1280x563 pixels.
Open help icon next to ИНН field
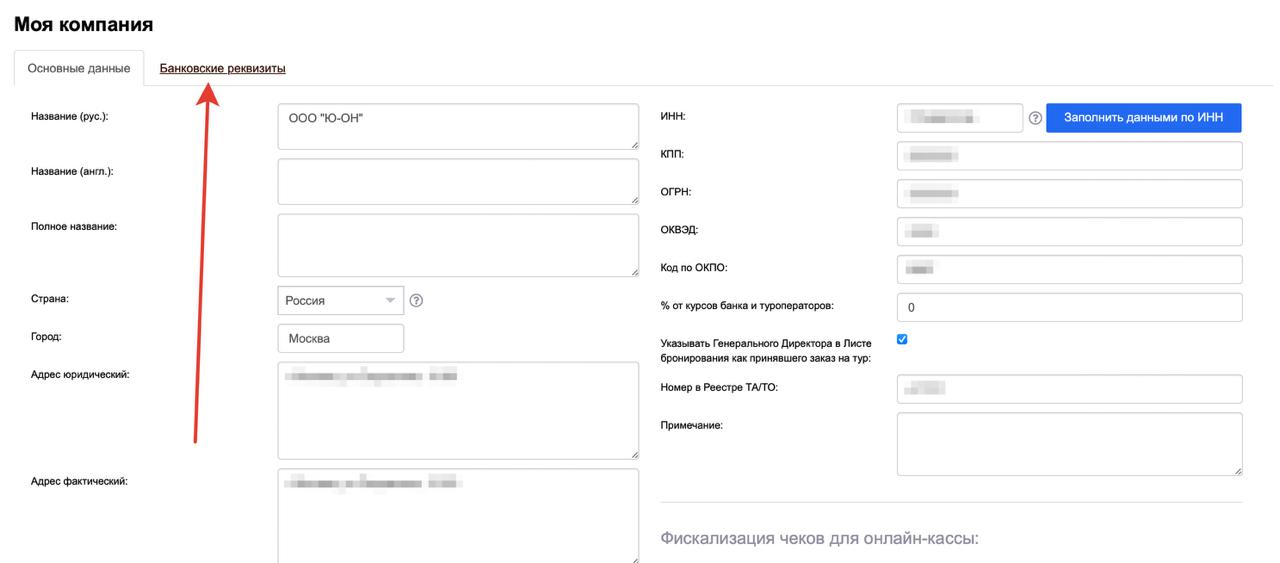click(x=1035, y=119)
